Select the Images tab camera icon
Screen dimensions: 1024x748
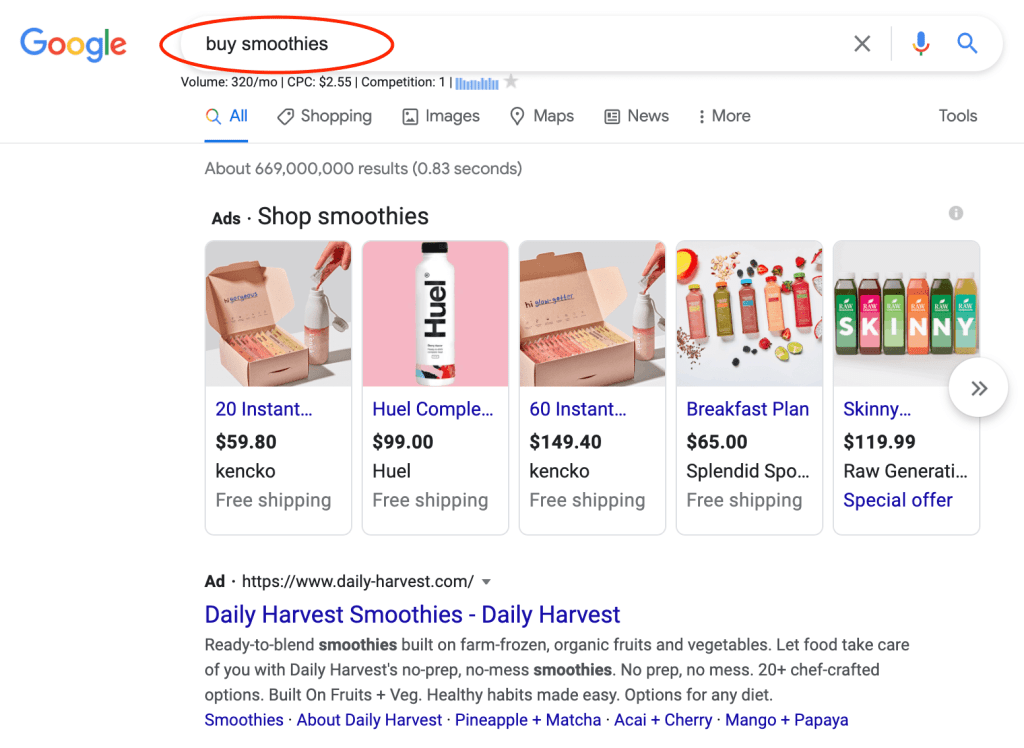[x=410, y=116]
